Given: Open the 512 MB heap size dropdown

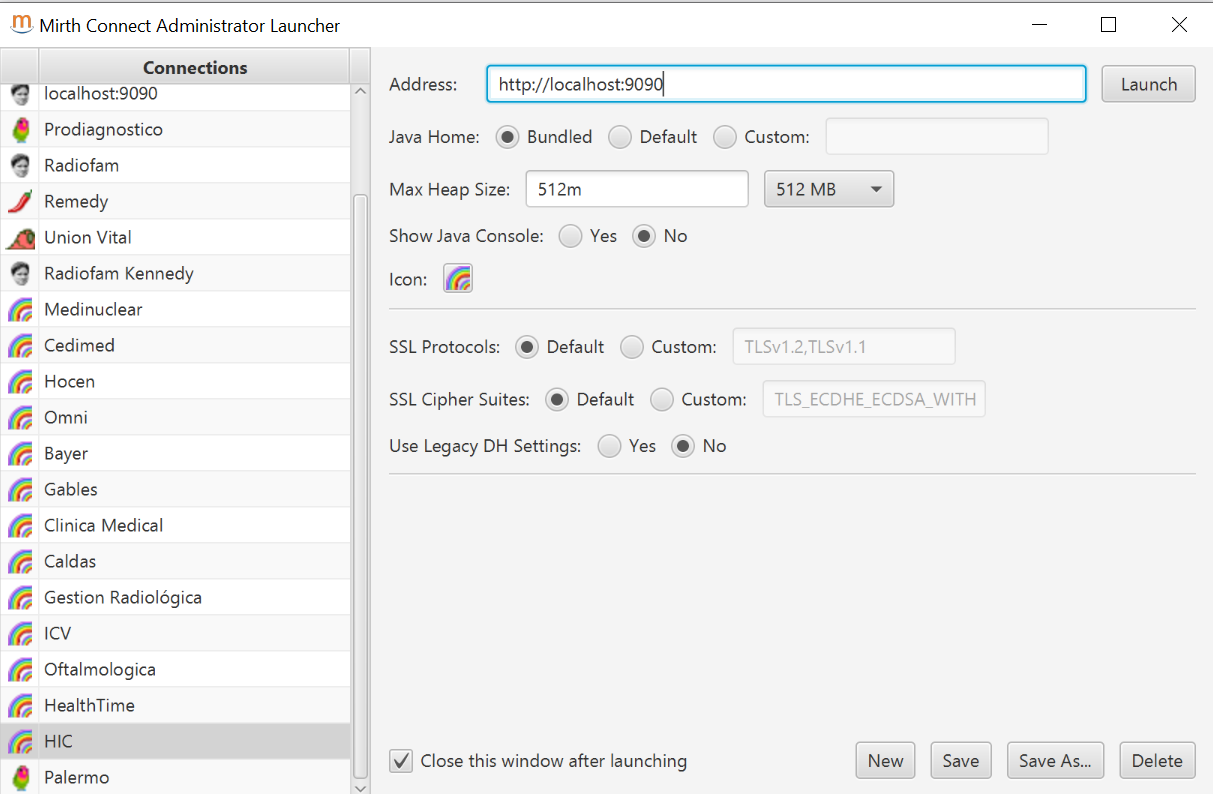Looking at the screenshot, I should tap(828, 189).
